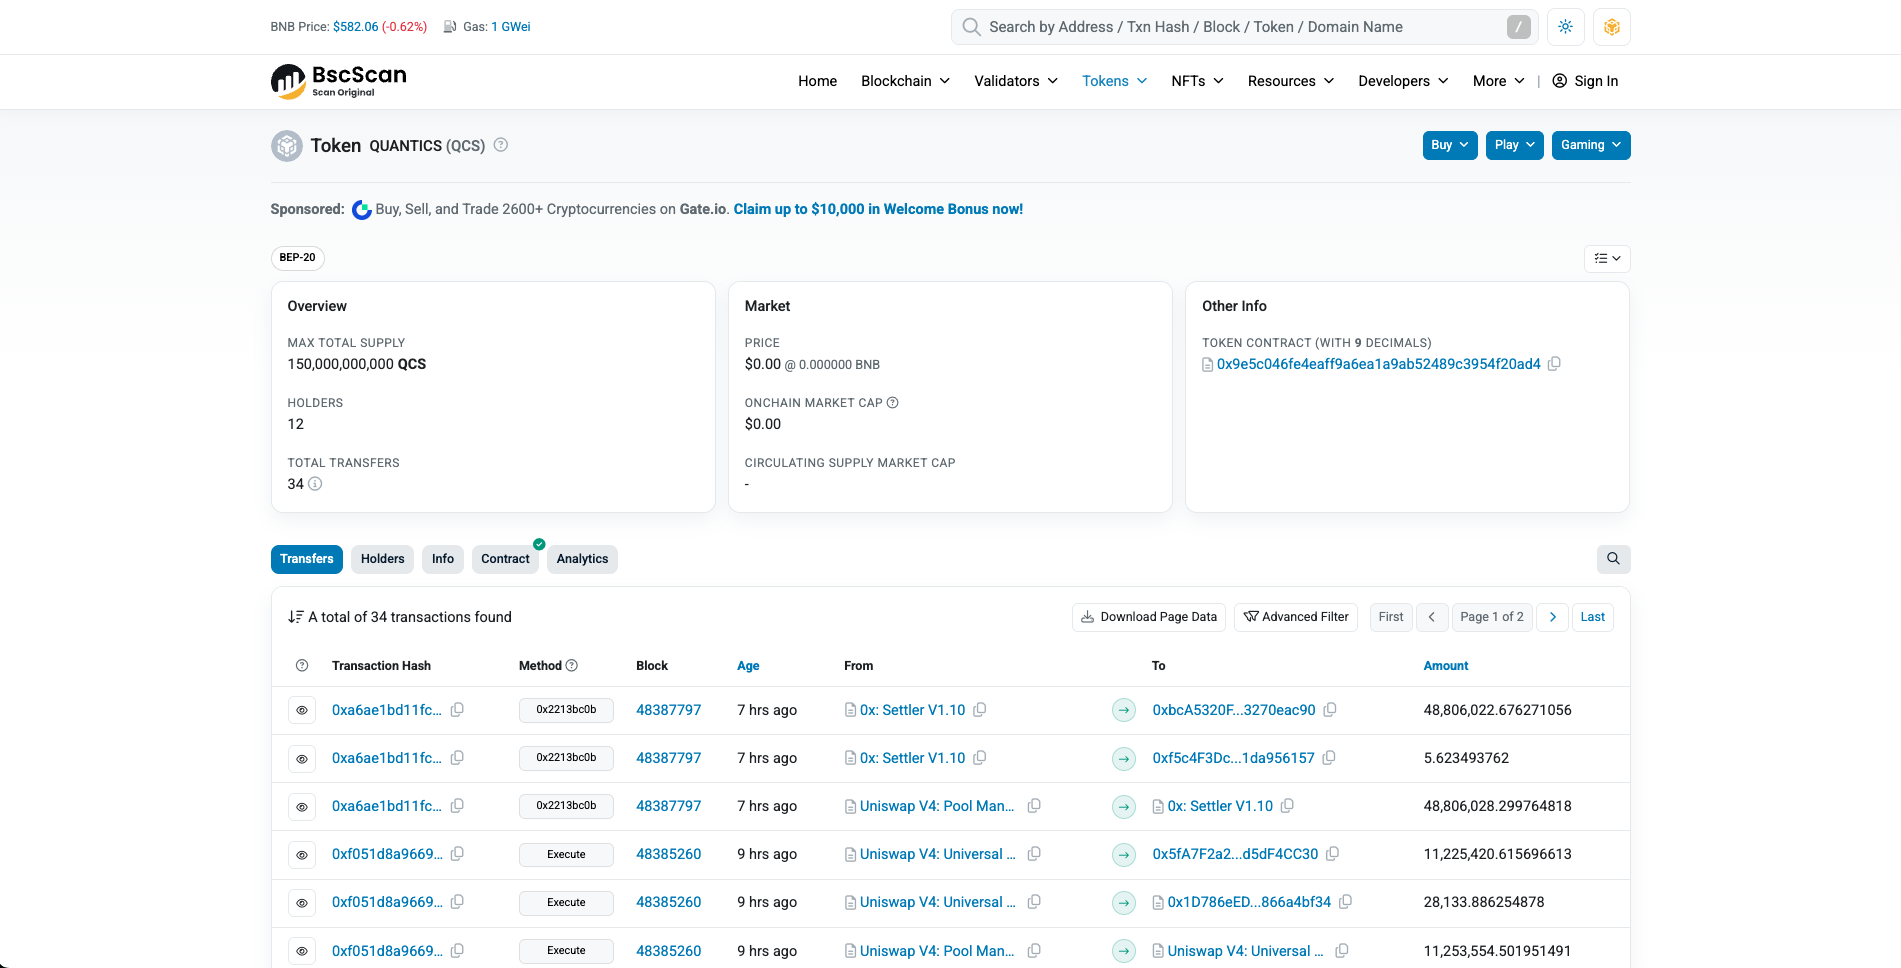Go to next page arrow

pos(1552,617)
